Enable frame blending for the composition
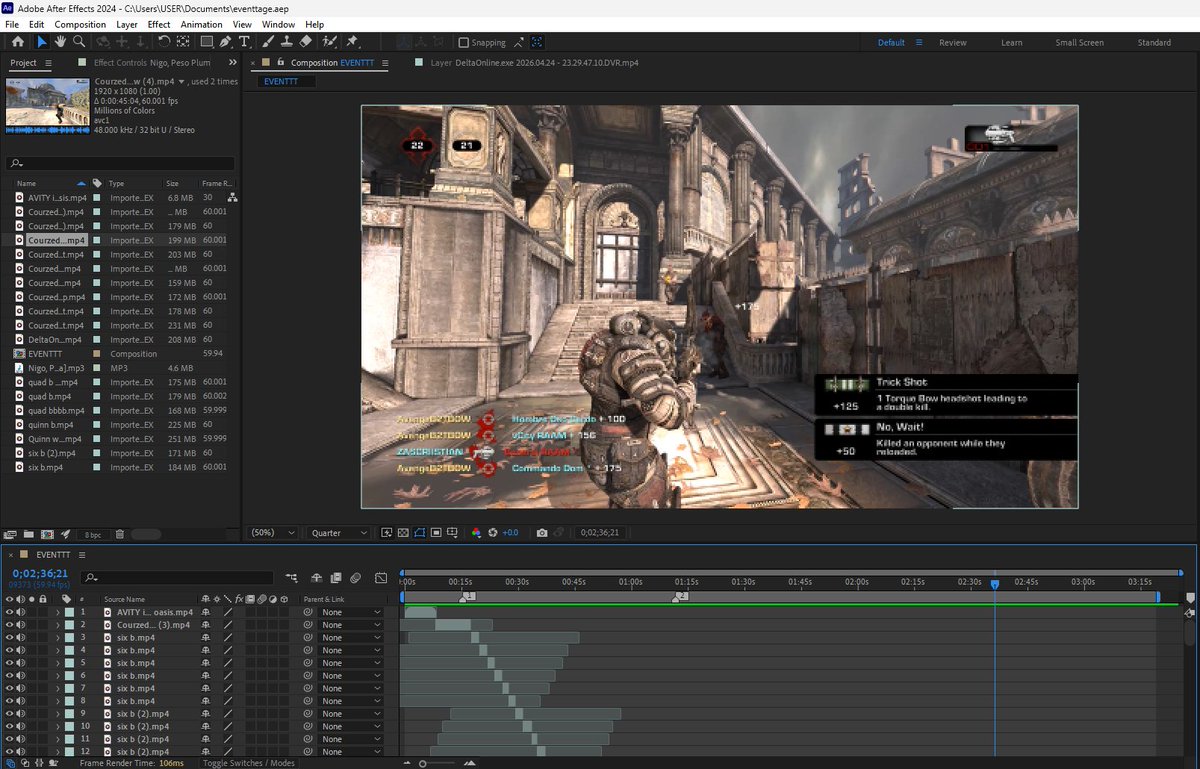Image resolution: width=1200 pixels, height=769 pixels. (335, 577)
